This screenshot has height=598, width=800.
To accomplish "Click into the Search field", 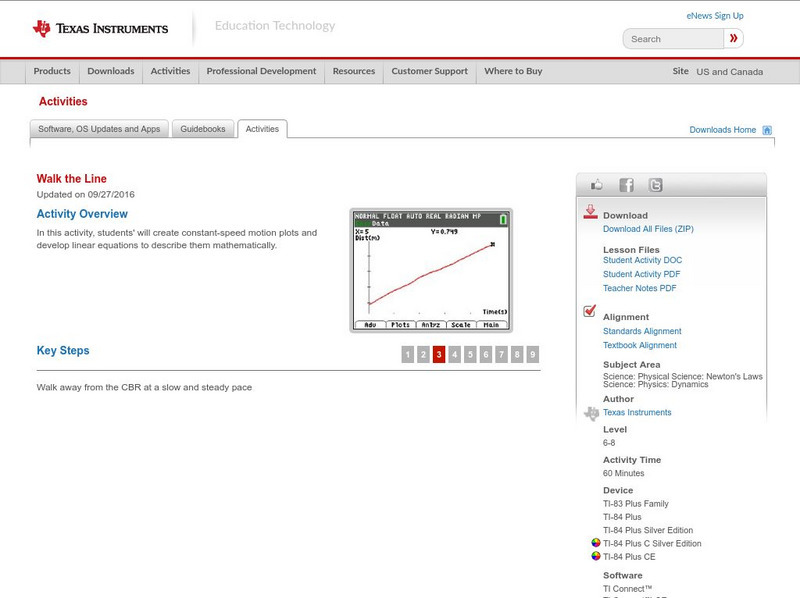I will click(x=673, y=39).
